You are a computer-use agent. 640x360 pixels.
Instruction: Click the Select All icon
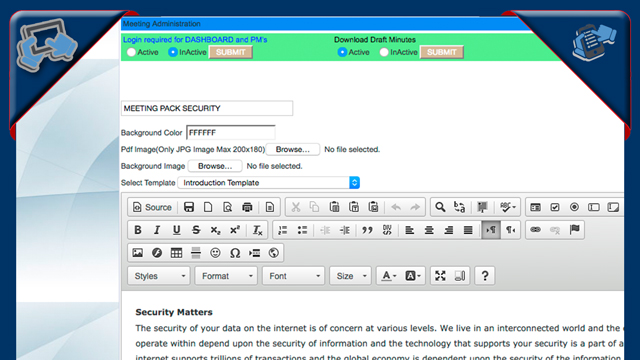tap(482, 207)
